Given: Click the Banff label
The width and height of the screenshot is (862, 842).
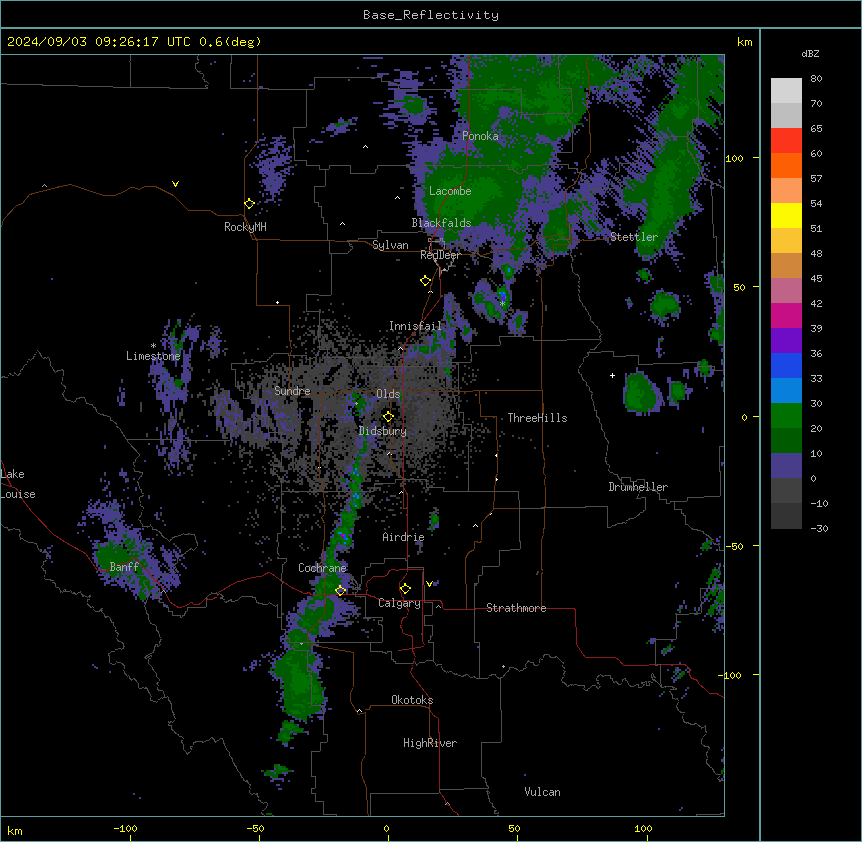Looking at the screenshot, I should click(x=124, y=567).
